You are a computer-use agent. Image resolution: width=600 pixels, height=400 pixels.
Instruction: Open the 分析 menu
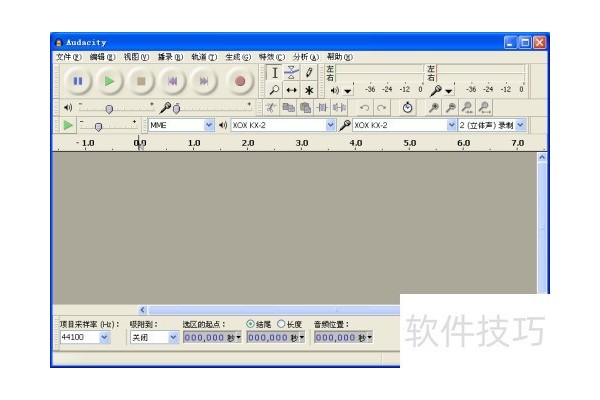305,57
